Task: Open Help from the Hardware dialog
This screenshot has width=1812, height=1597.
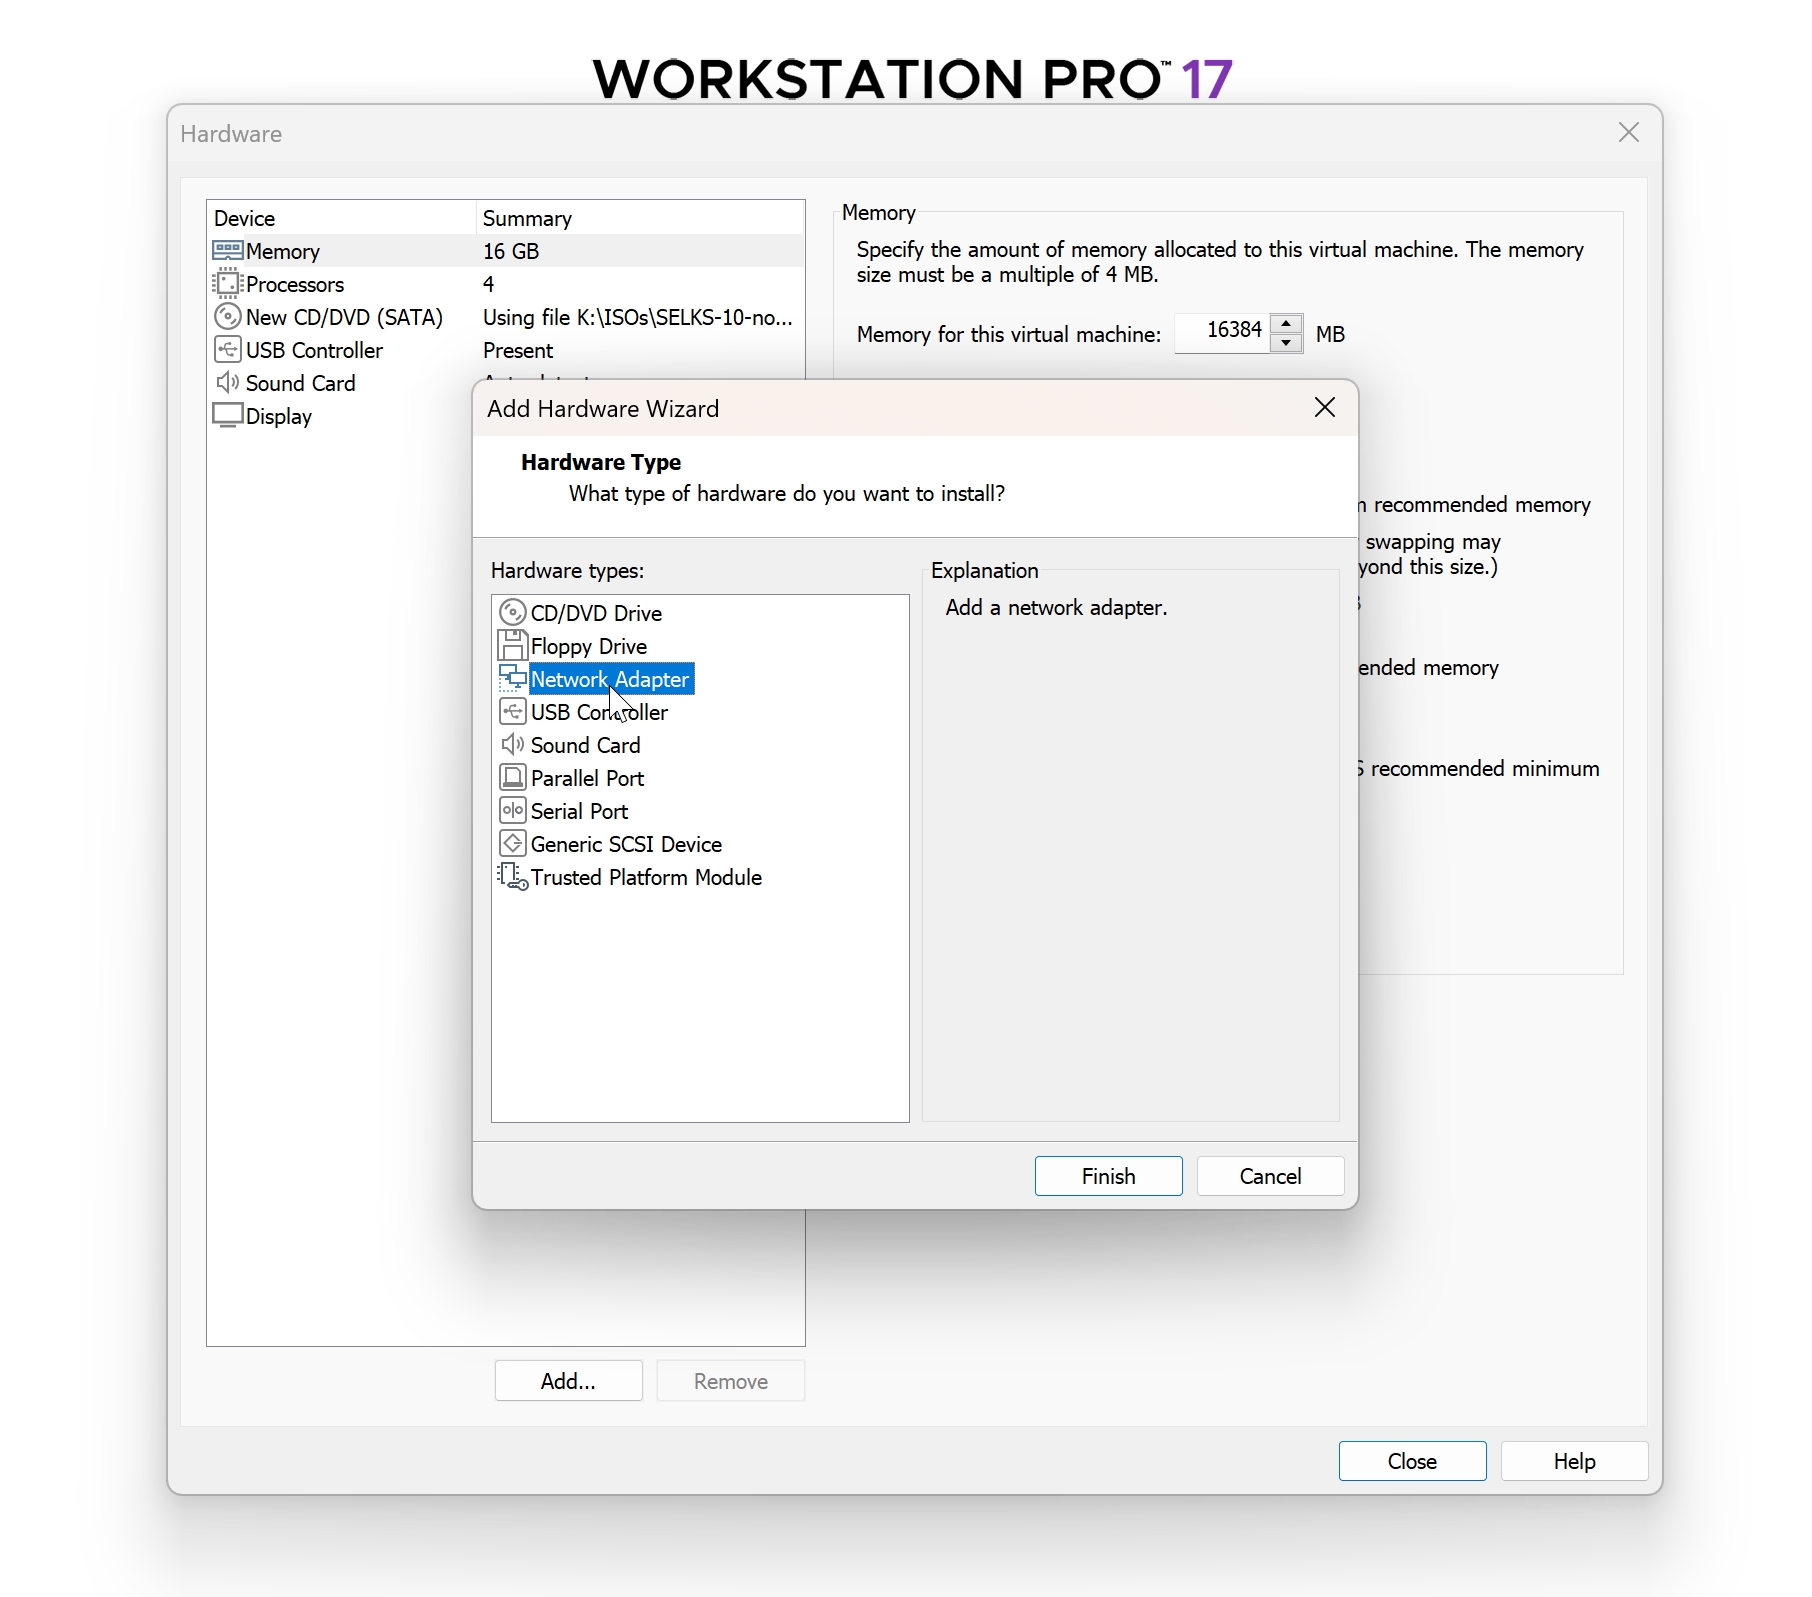Action: 1573,1461
